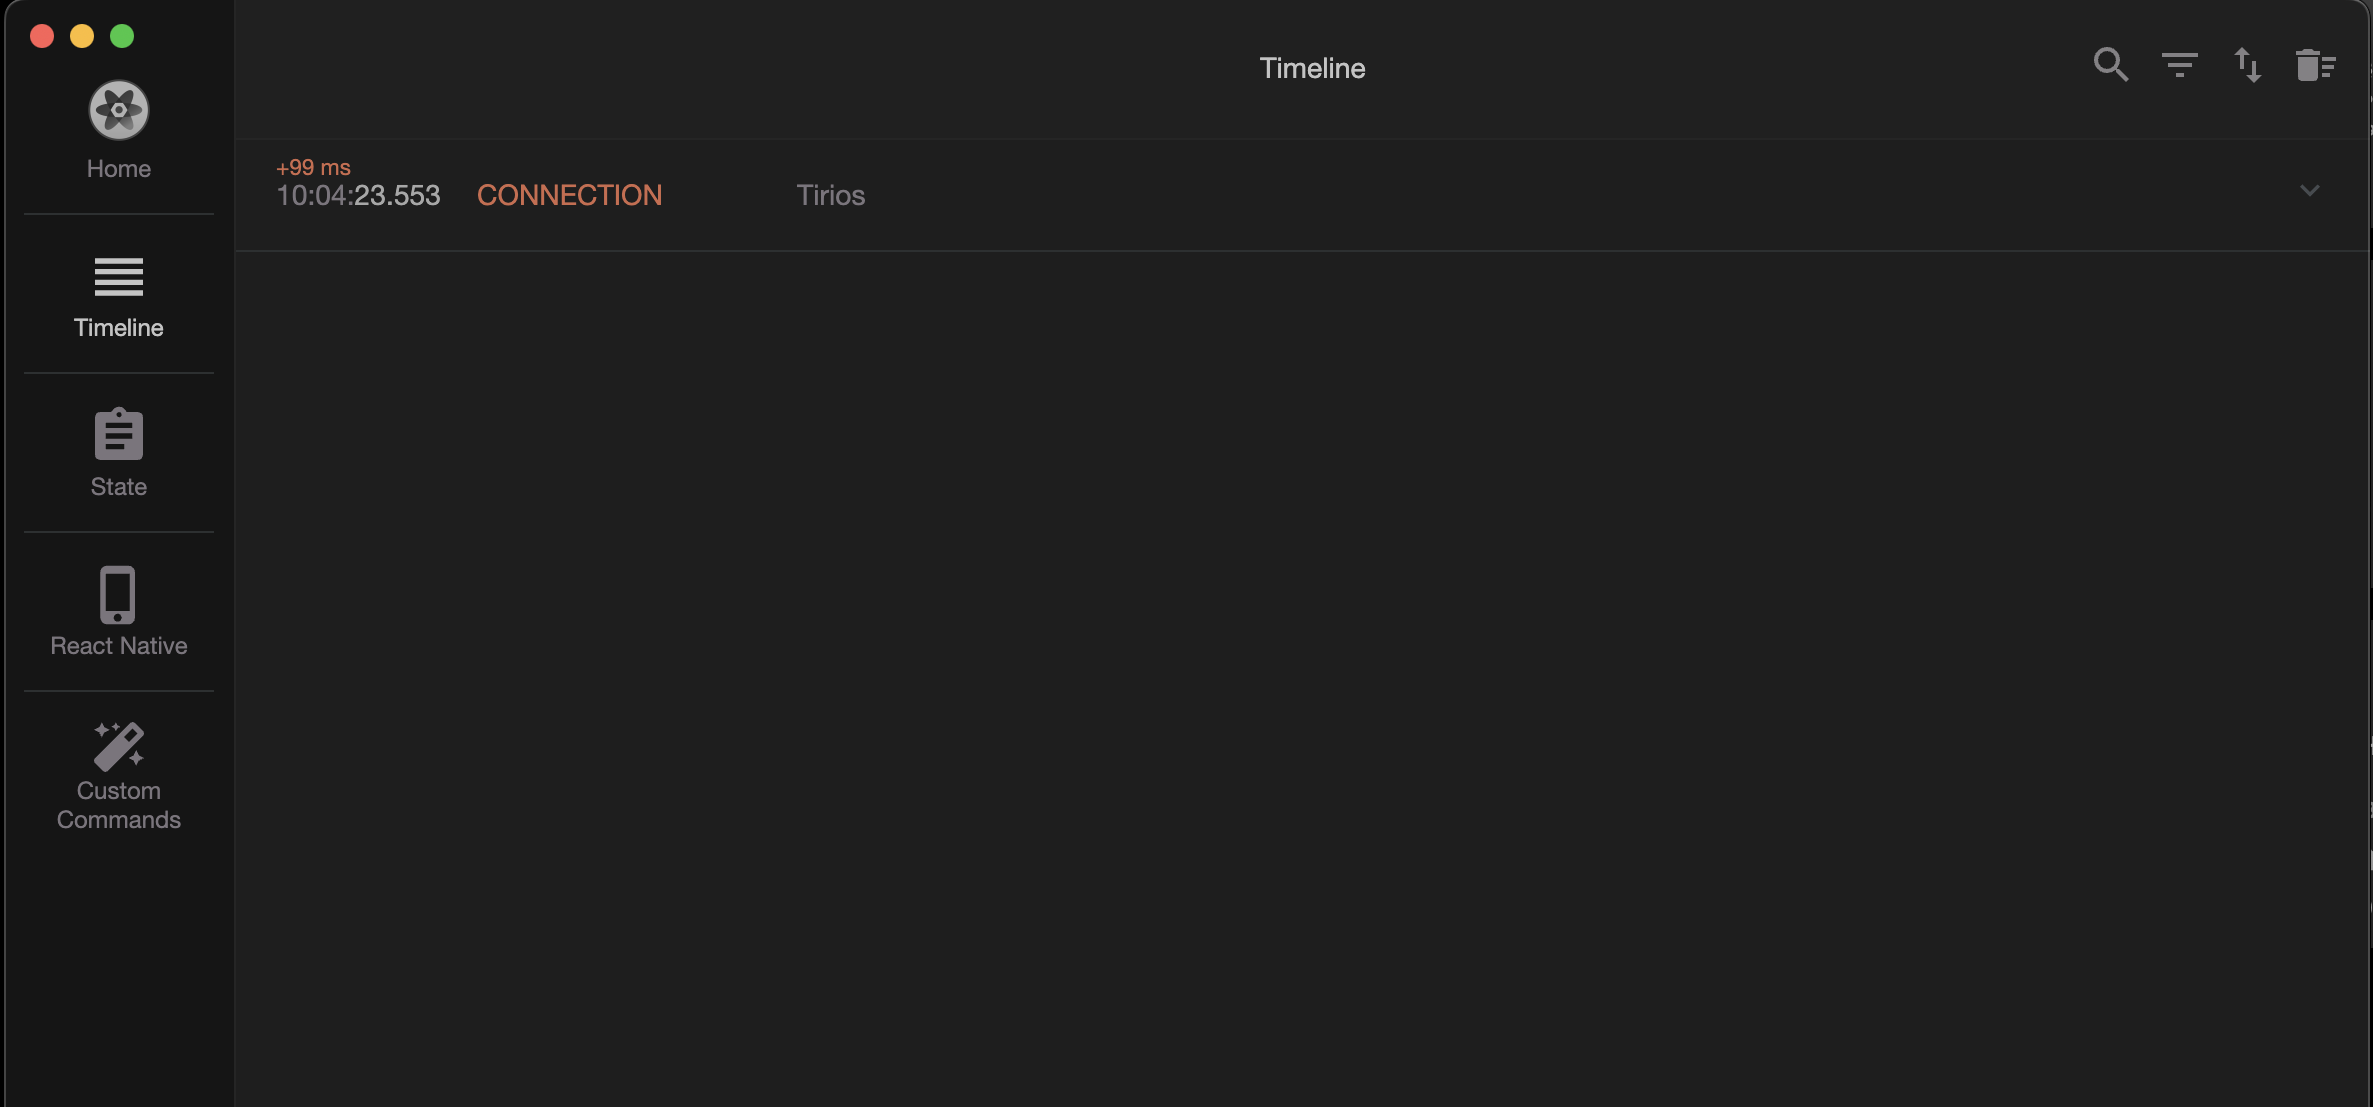The image size is (2373, 1107).
Task: Select the Timeline list icon in the sidebar
Action: (118, 277)
